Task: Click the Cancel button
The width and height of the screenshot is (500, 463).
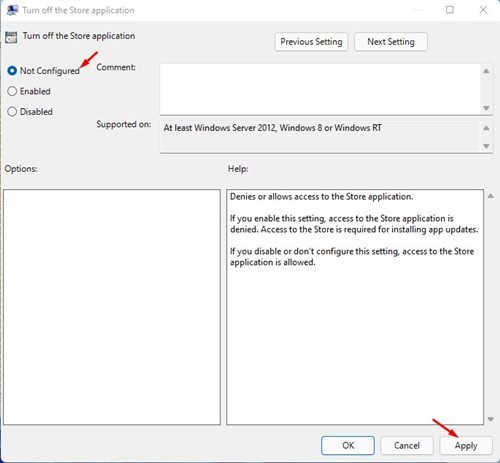Action: 407,445
